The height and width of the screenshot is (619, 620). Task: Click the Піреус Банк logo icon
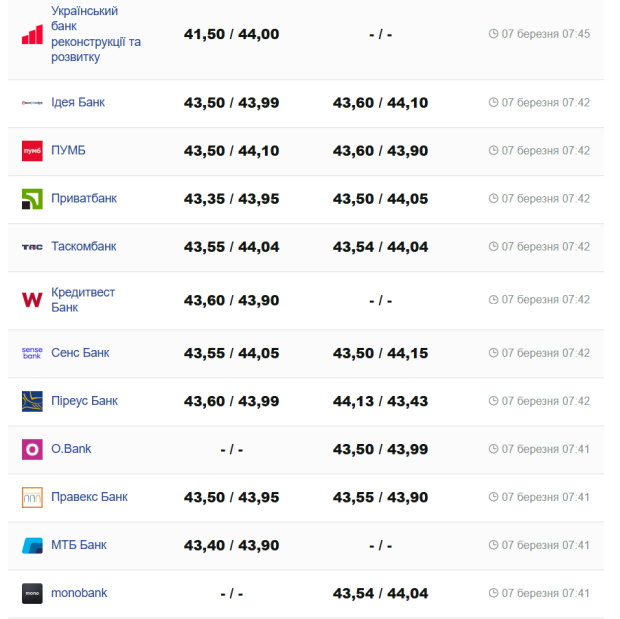(32, 401)
